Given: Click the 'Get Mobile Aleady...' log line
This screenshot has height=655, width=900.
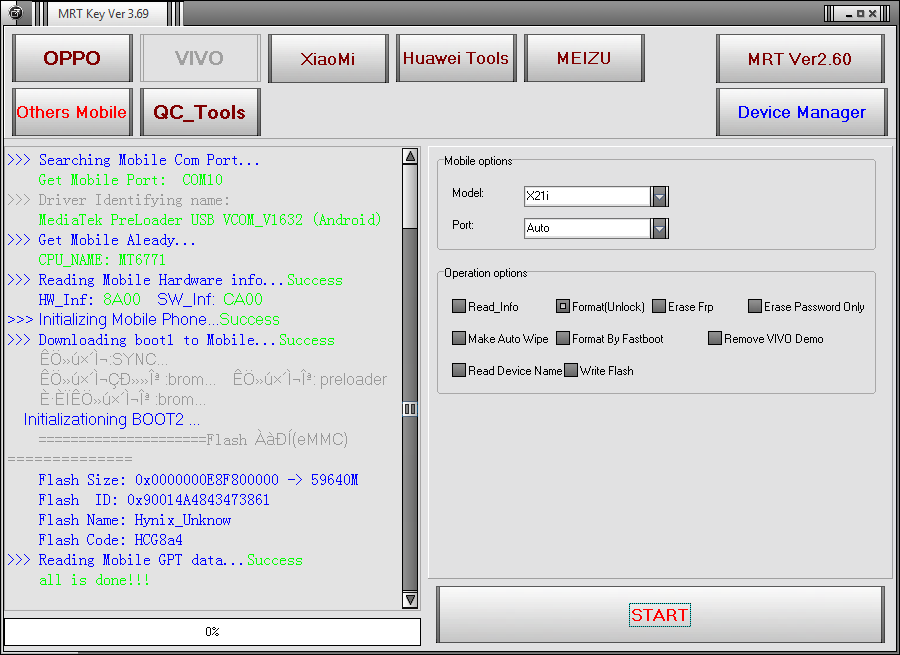Looking at the screenshot, I should click(102, 240).
